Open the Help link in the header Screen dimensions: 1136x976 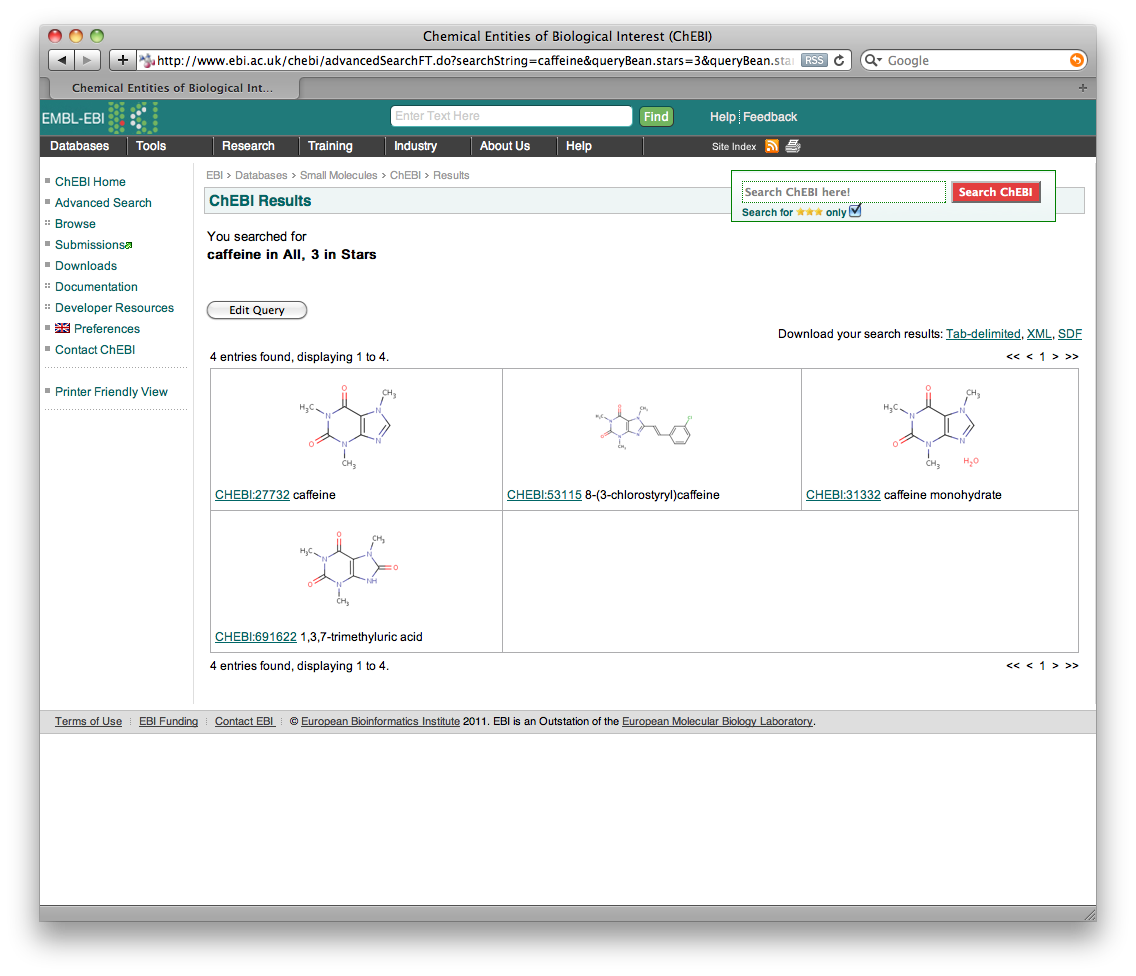(722, 117)
